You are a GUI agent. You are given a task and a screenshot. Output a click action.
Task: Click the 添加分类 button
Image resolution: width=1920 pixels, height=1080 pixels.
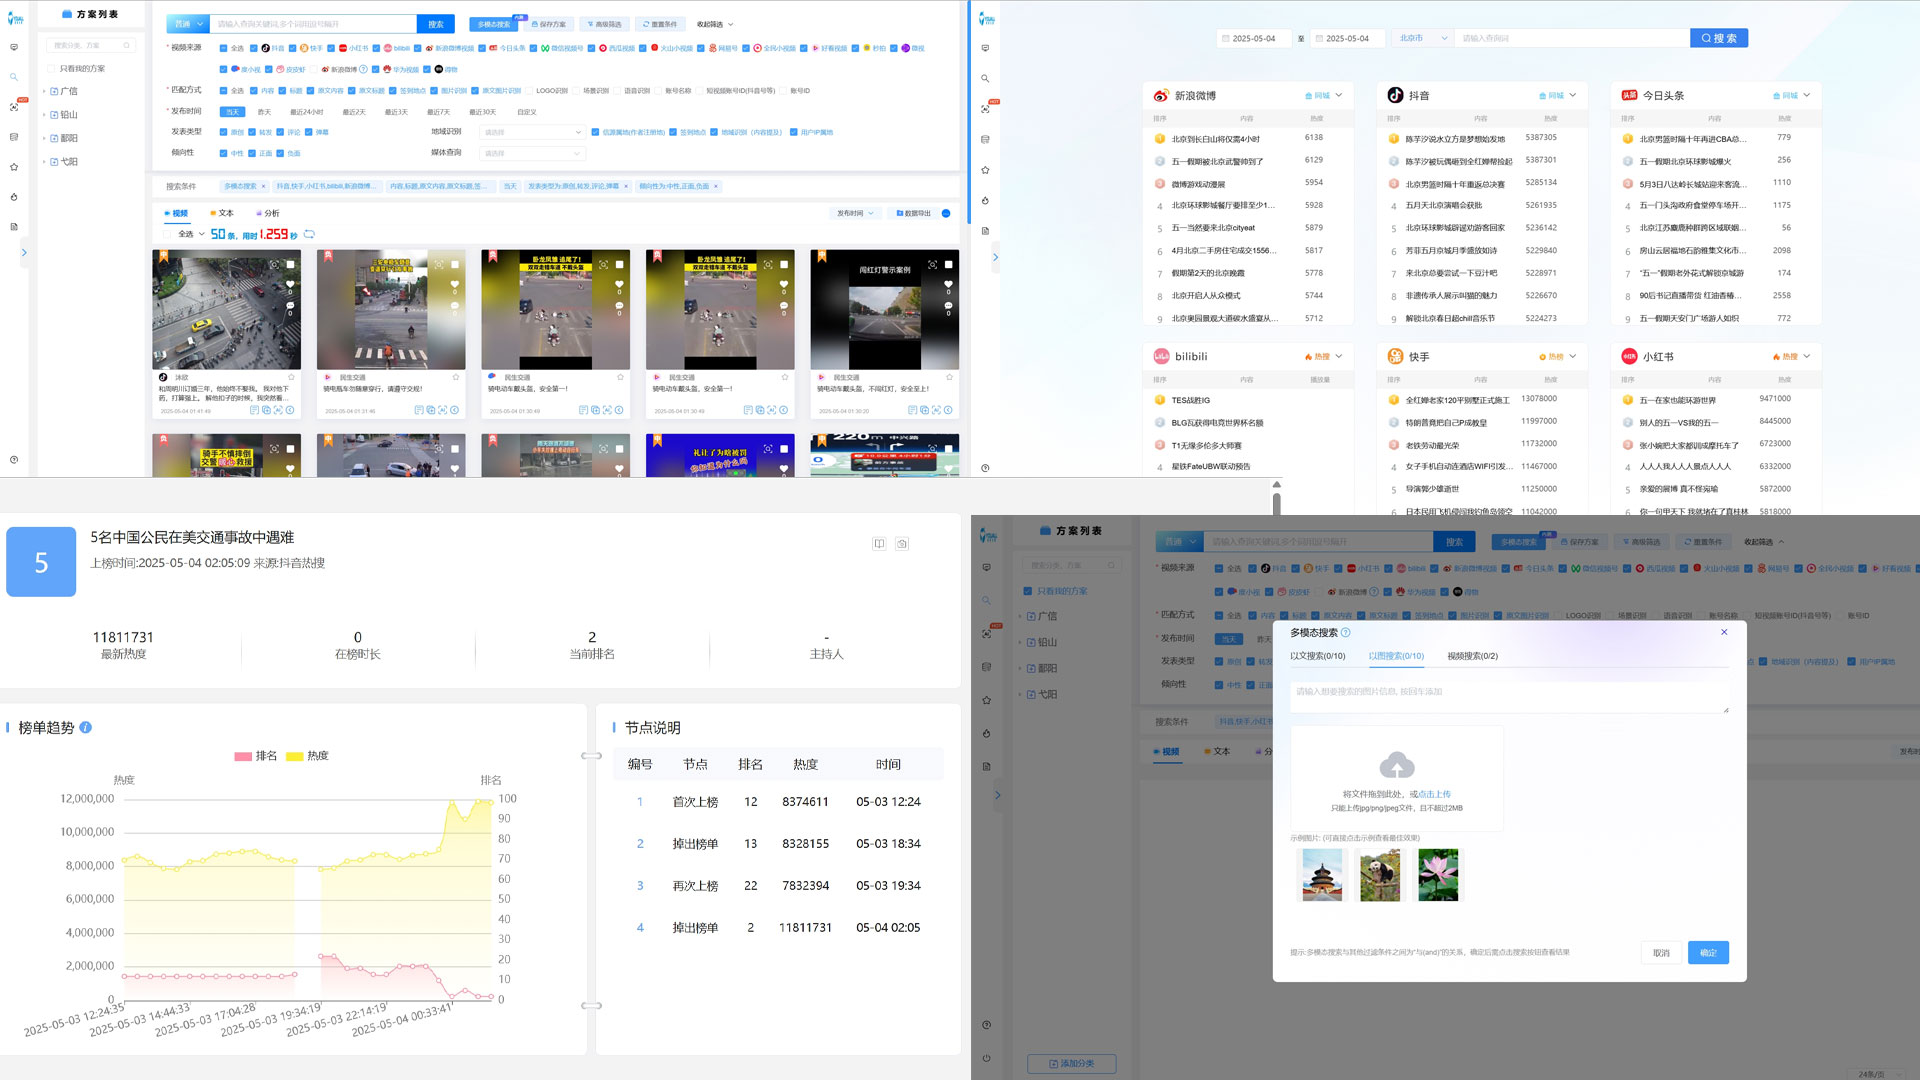tap(1071, 1063)
